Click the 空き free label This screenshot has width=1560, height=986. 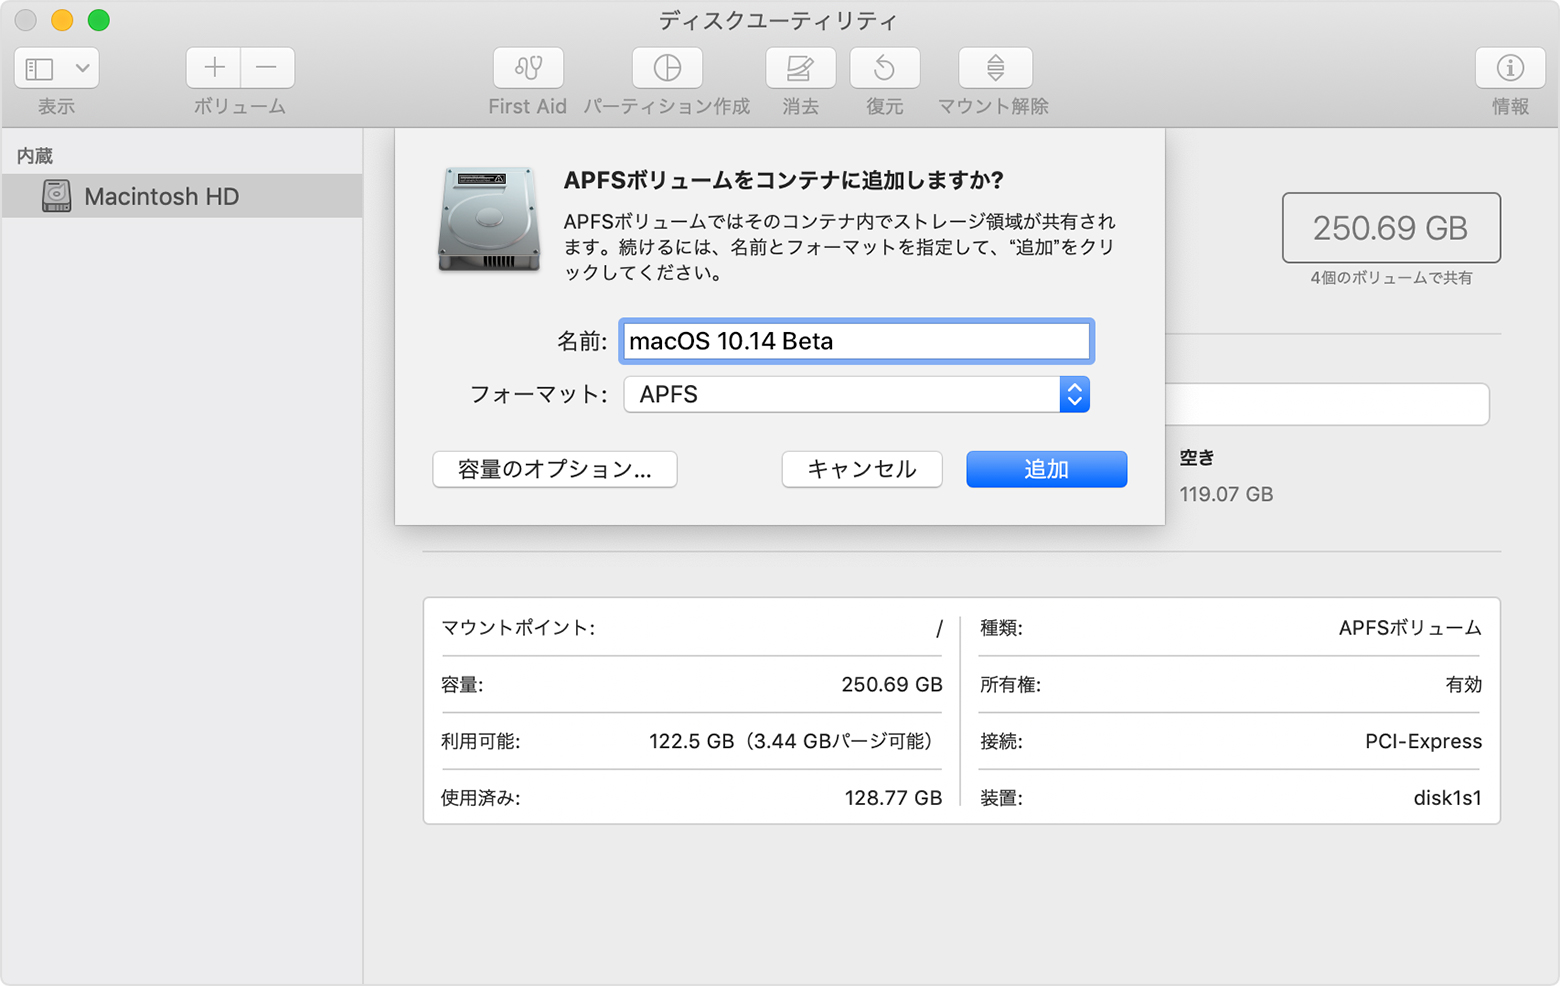pos(1197,458)
